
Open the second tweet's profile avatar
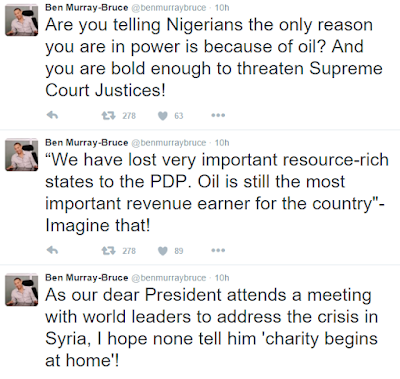pos(22,155)
